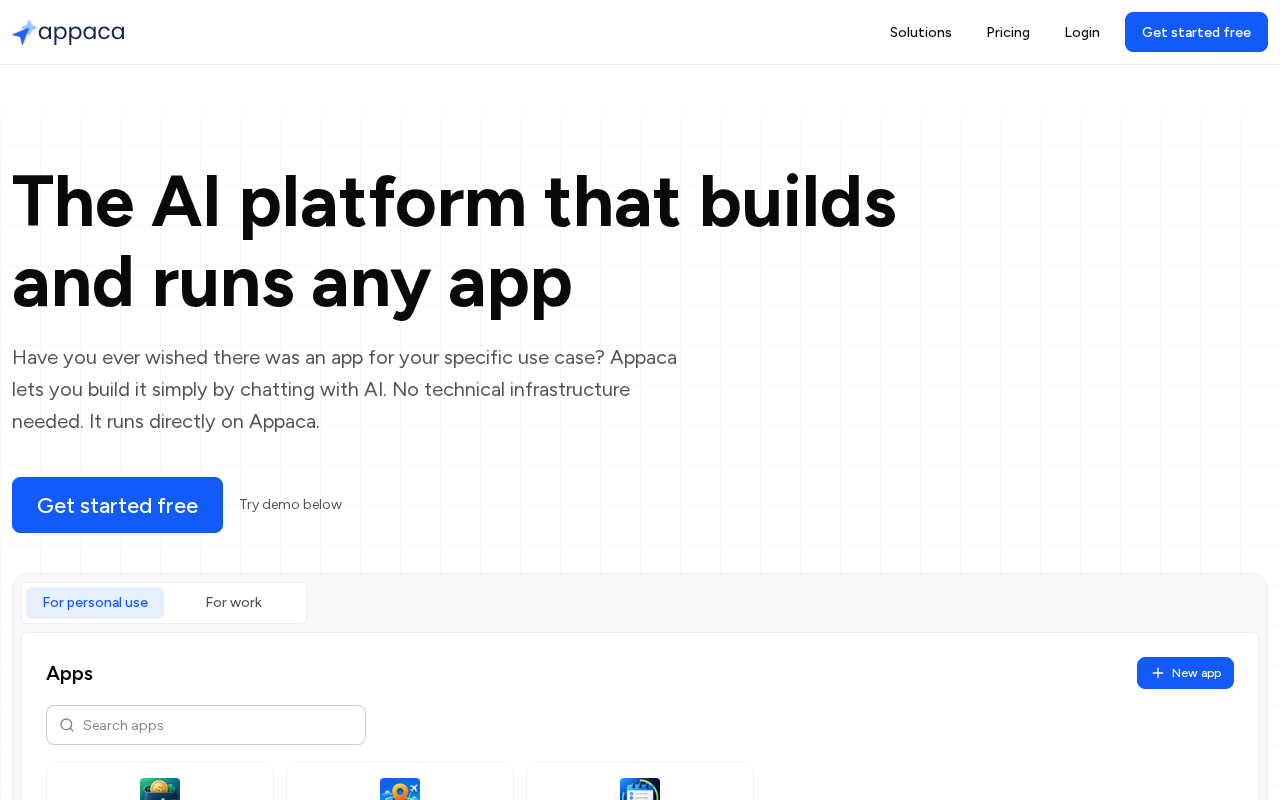Switch to the For work tab
The width and height of the screenshot is (1280, 800).
tap(234, 603)
